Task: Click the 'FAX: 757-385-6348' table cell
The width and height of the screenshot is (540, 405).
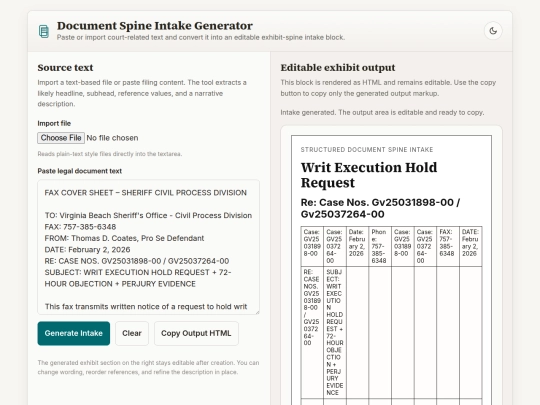Action: [448, 246]
